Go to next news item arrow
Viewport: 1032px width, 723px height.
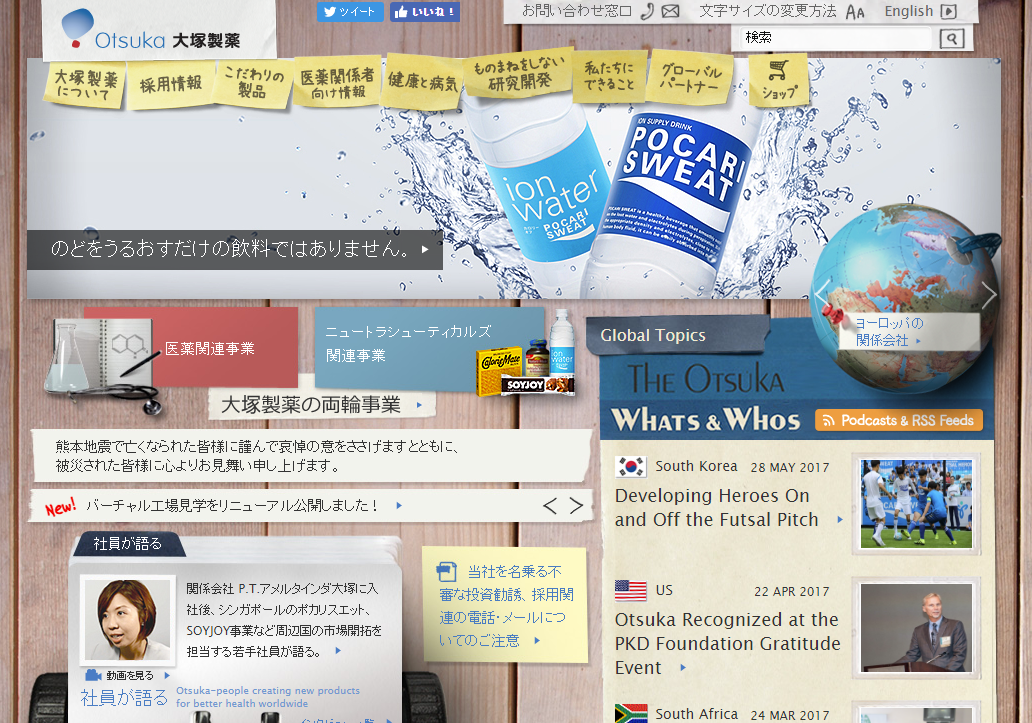click(x=576, y=505)
